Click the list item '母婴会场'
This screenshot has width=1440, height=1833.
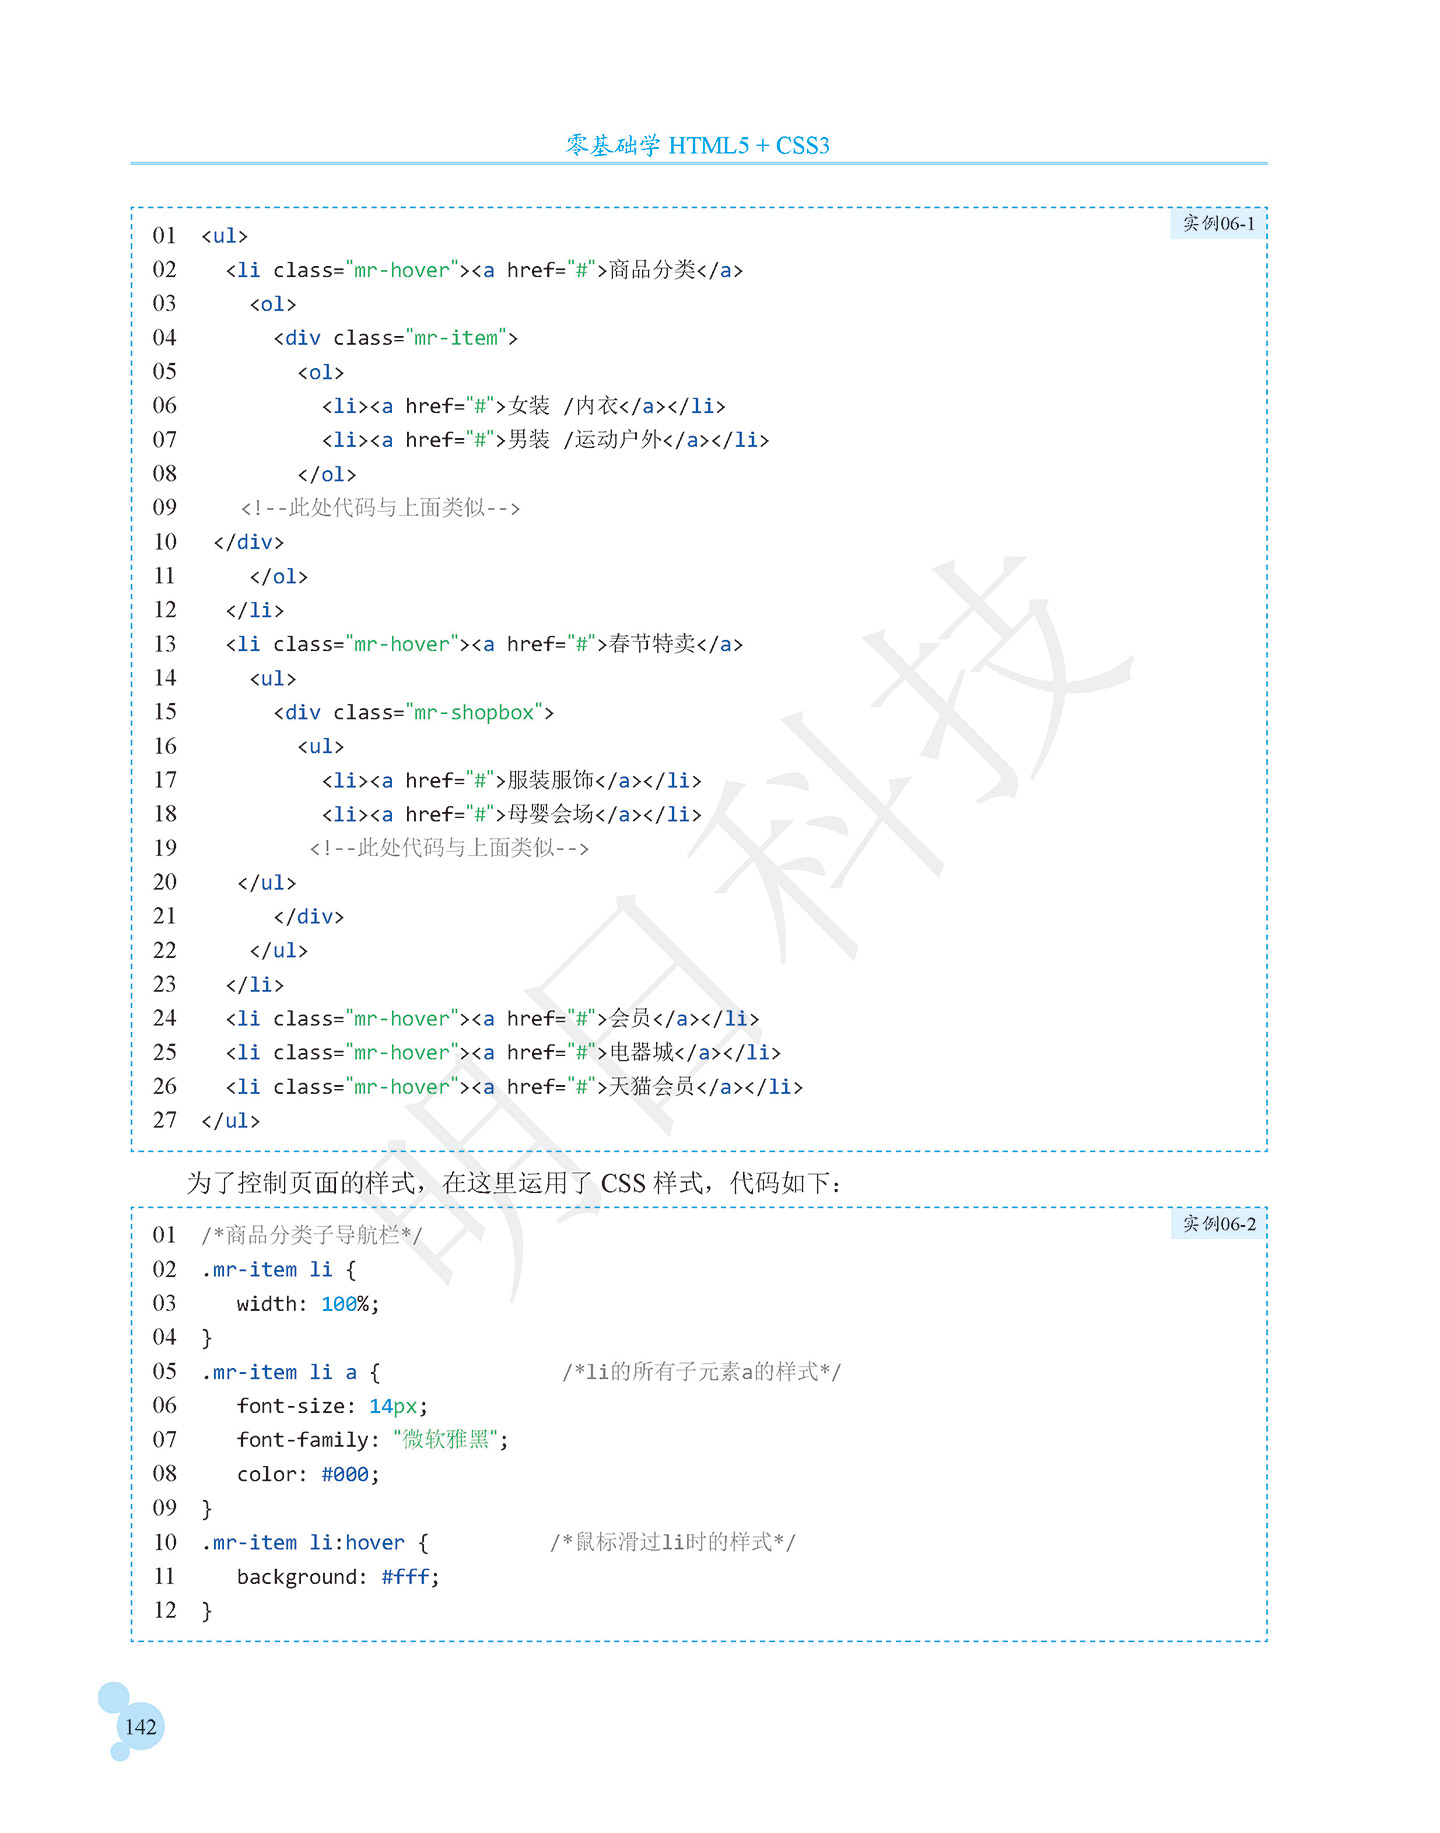coord(512,814)
